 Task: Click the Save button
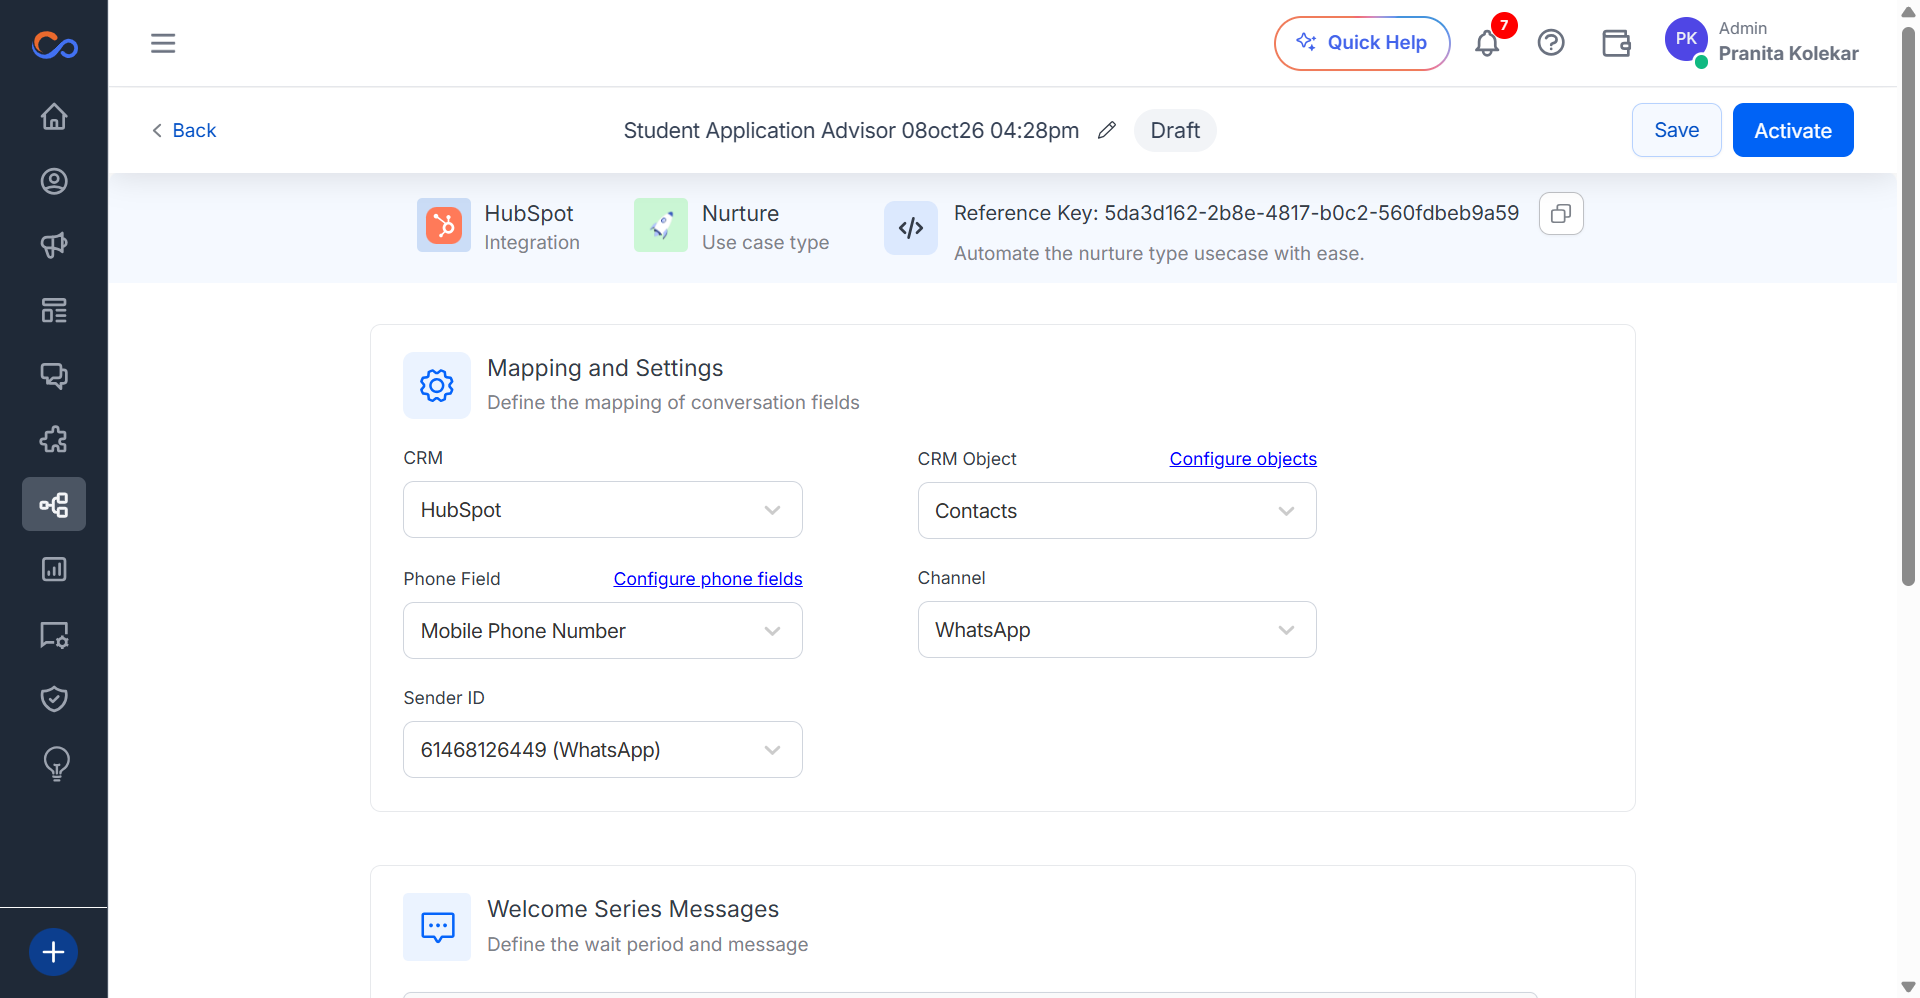point(1677,130)
